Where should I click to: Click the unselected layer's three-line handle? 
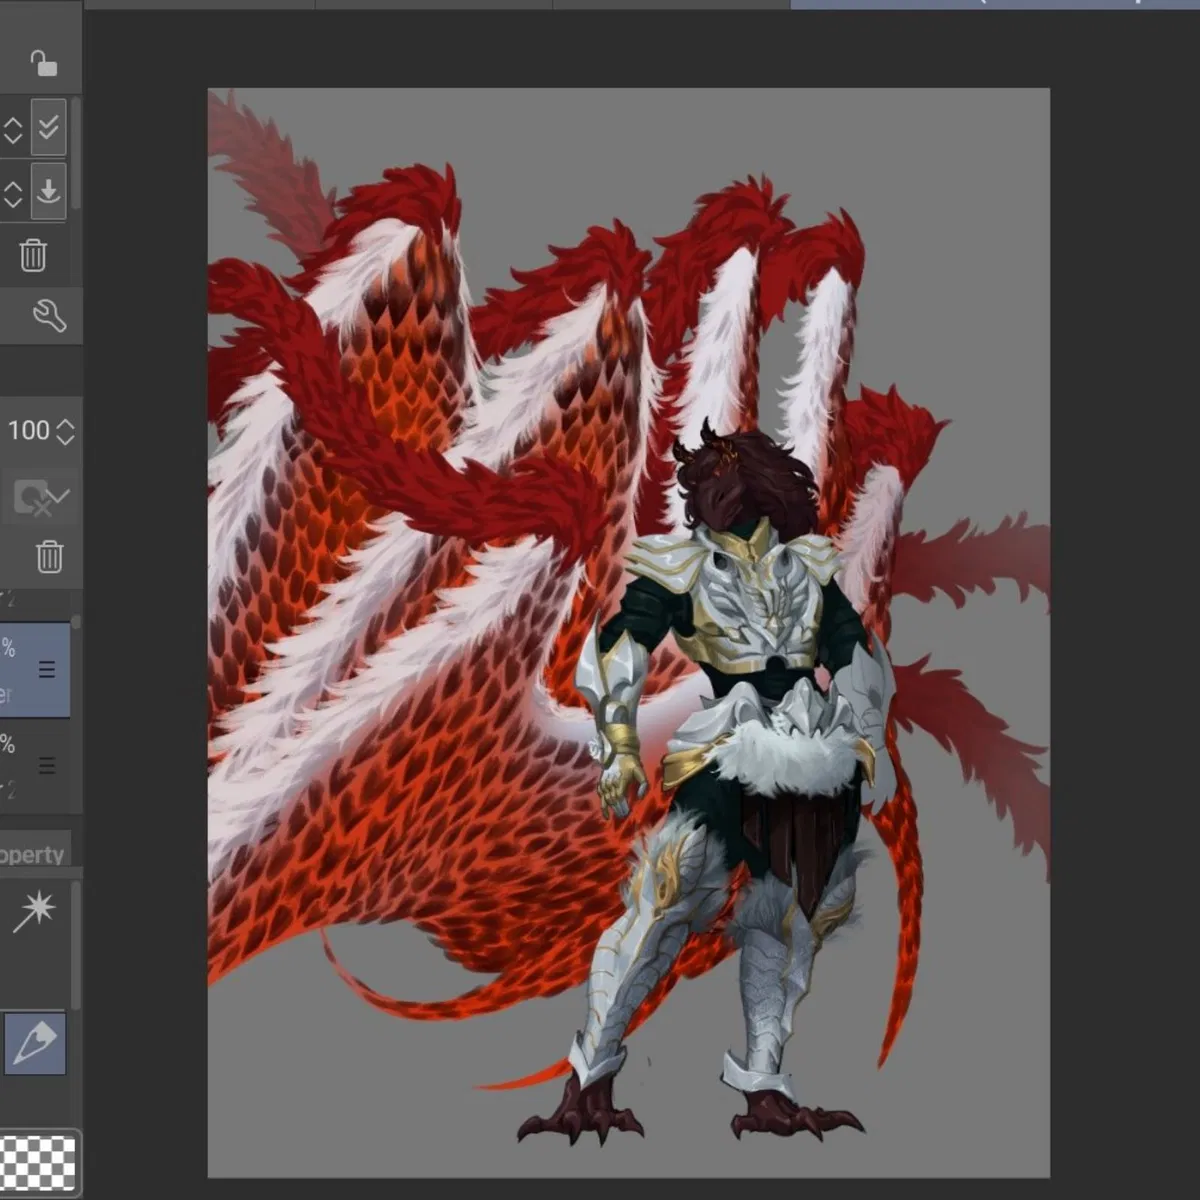(x=47, y=766)
